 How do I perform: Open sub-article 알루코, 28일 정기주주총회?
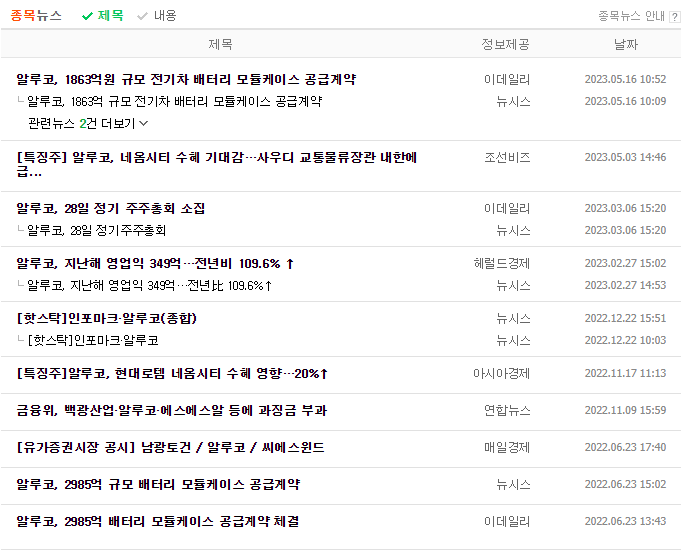(97, 230)
